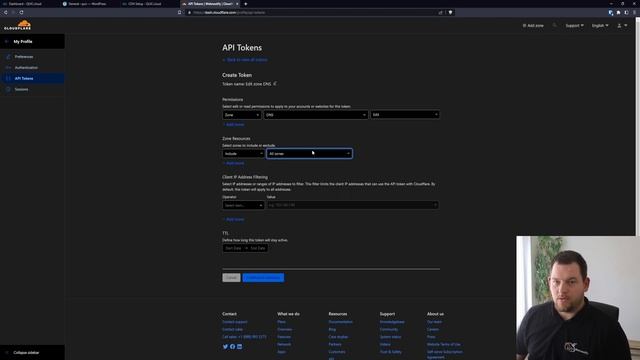The width and height of the screenshot is (640, 360).
Task: Open footer Contact support link
Action: pos(235,322)
